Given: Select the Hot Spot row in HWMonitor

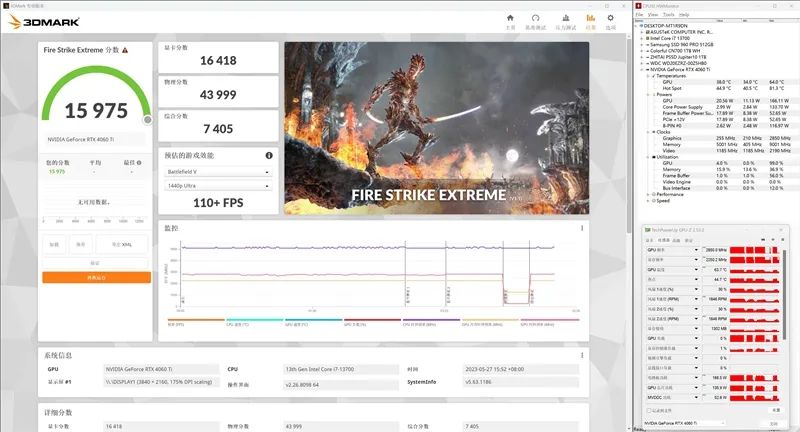Looking at the screenshot, I should point(723,88).
